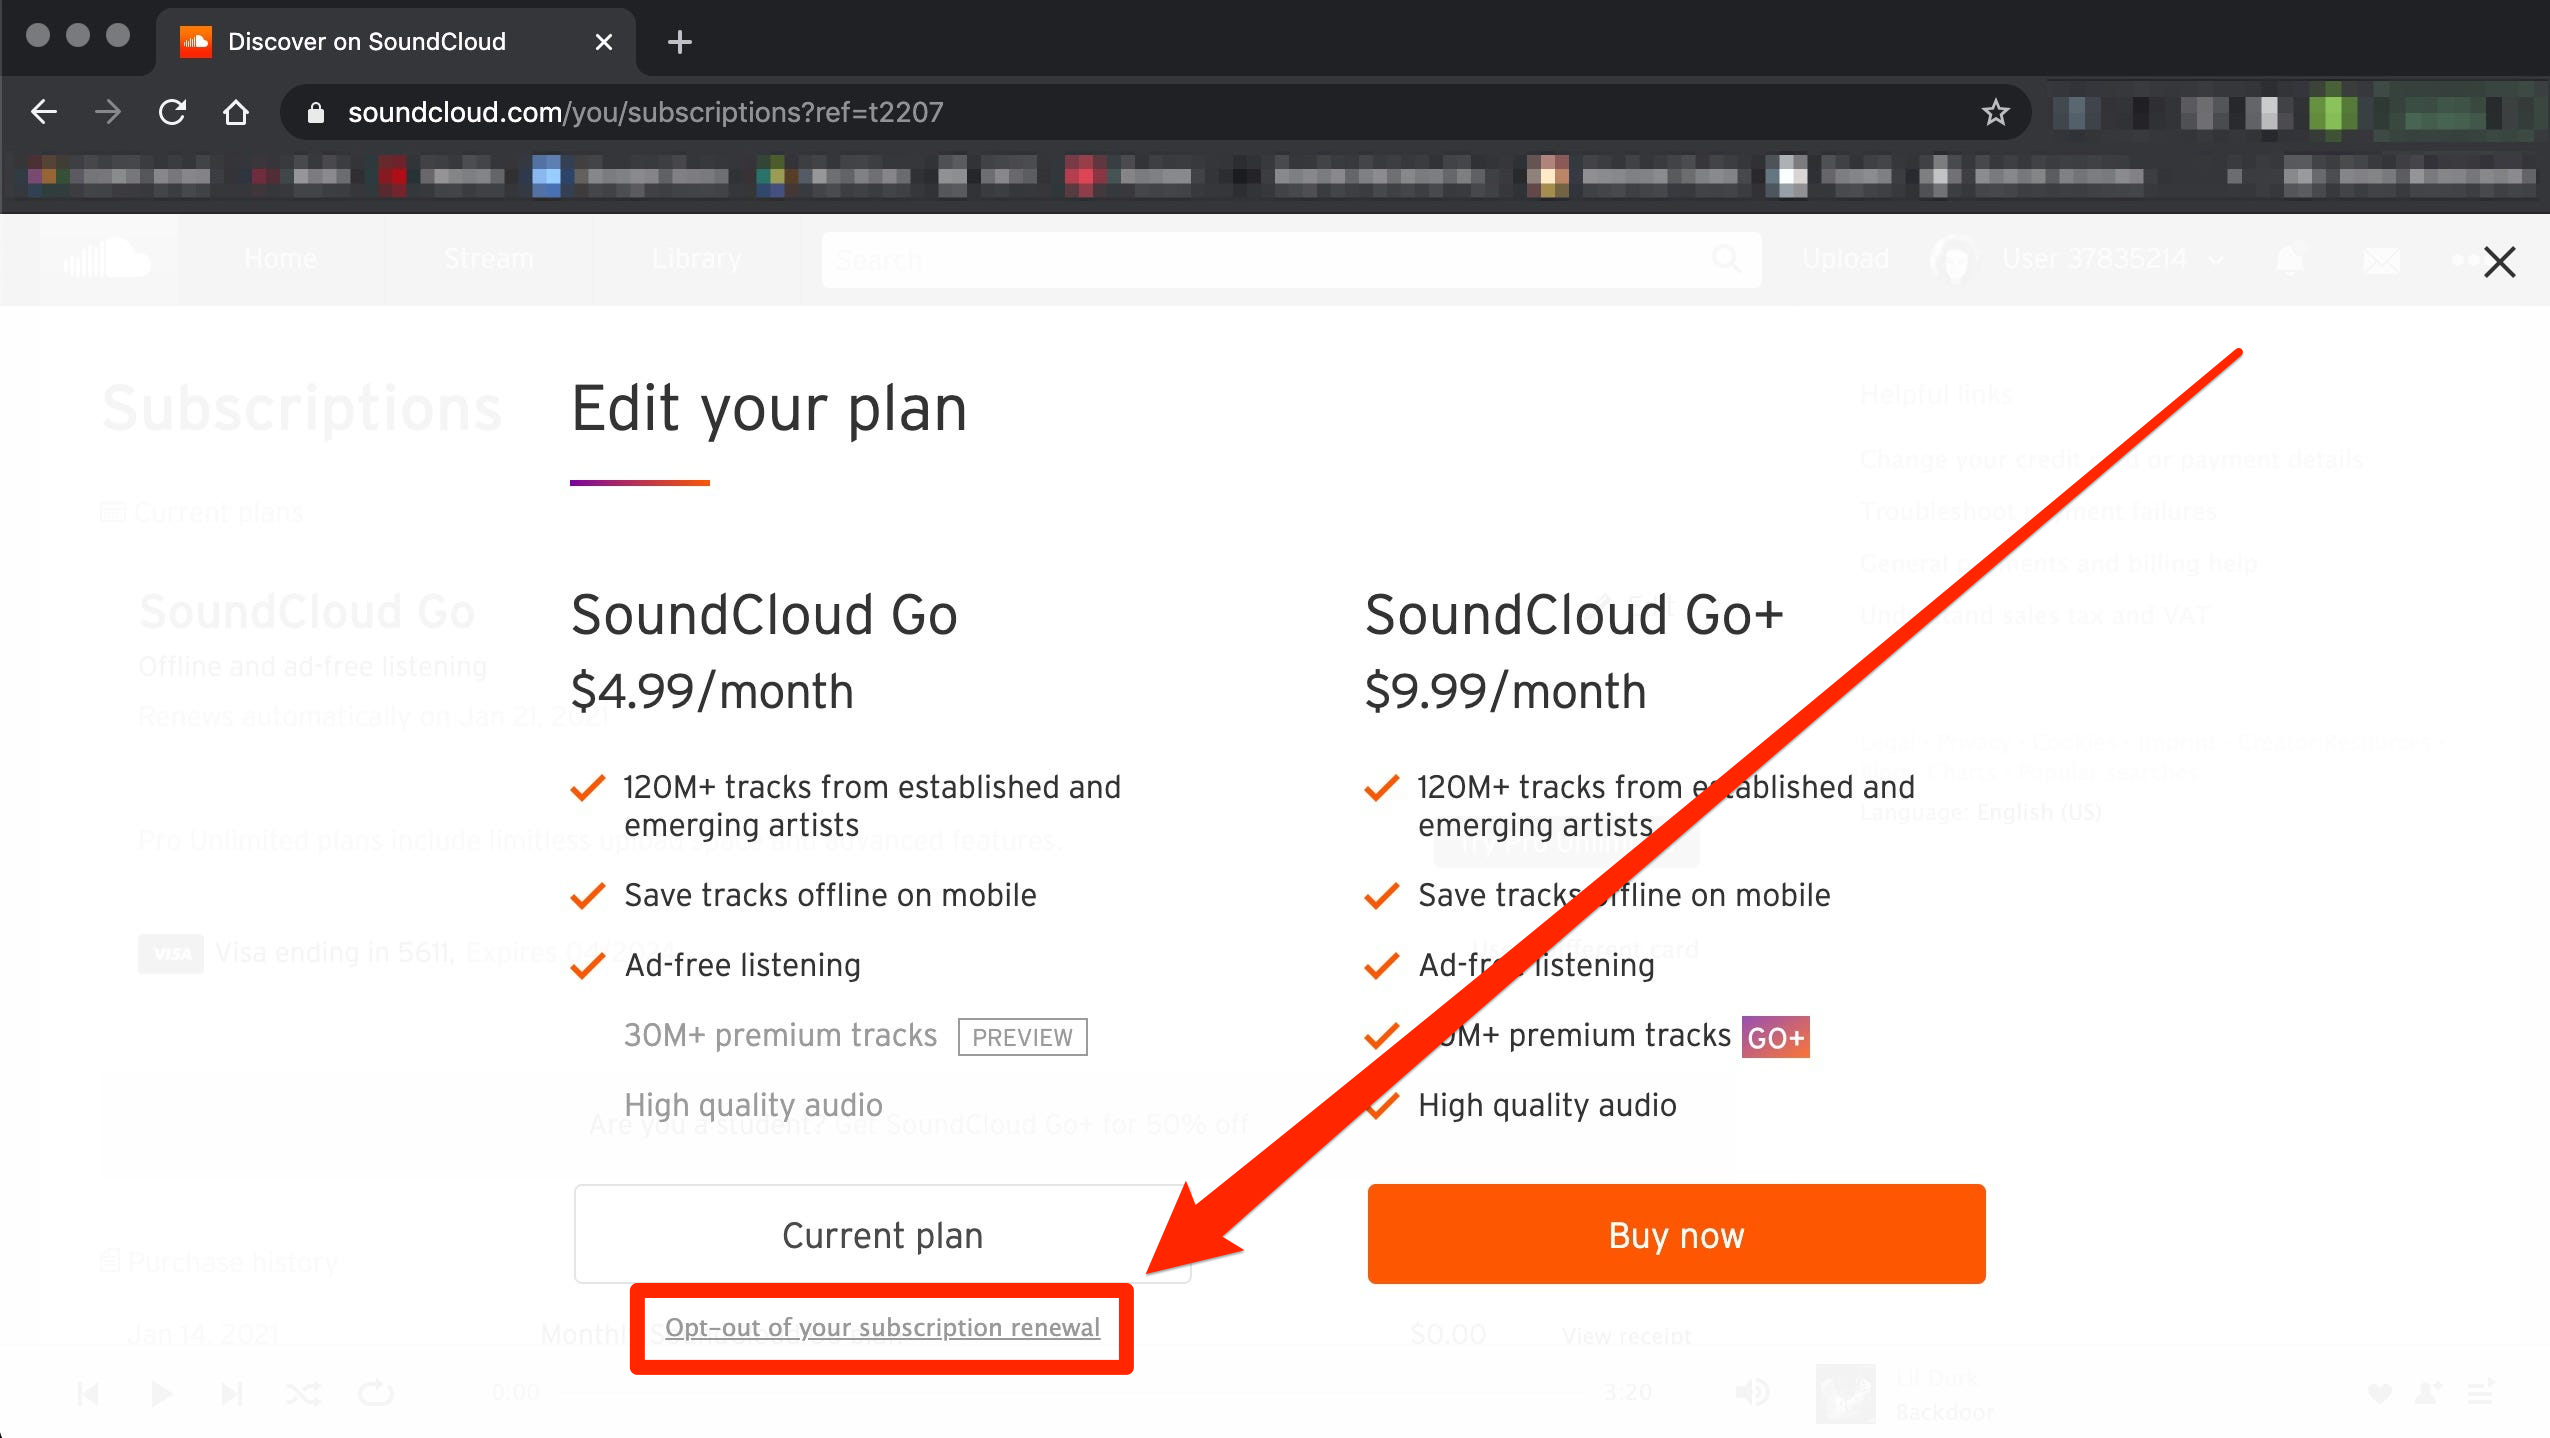Play the current track

tap(160, 1393)
